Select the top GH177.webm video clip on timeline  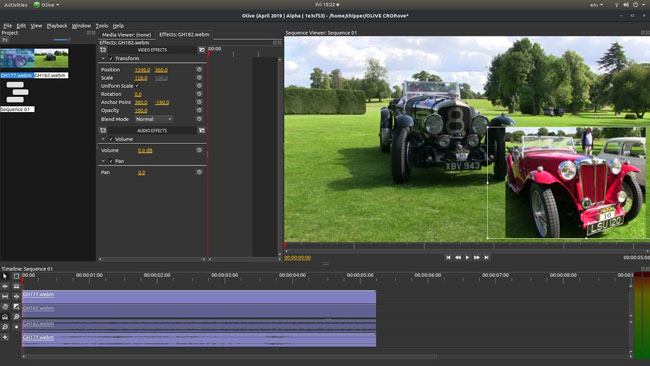(x=199, y=296)
